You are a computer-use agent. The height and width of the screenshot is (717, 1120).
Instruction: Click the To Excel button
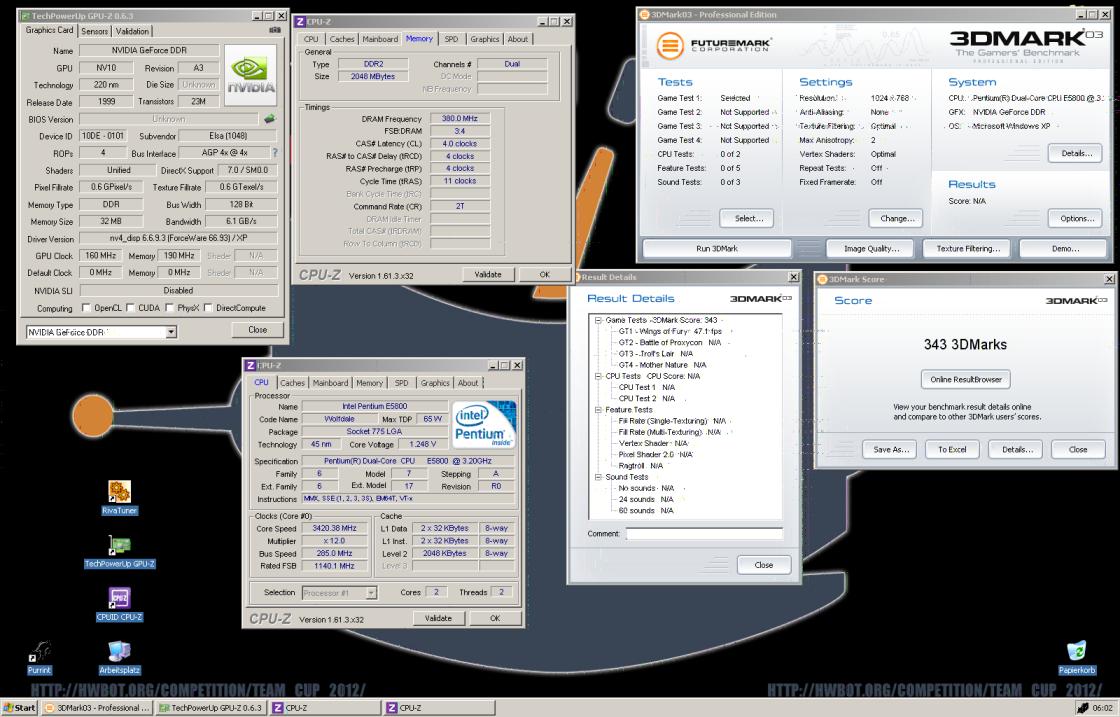(952, 449)
